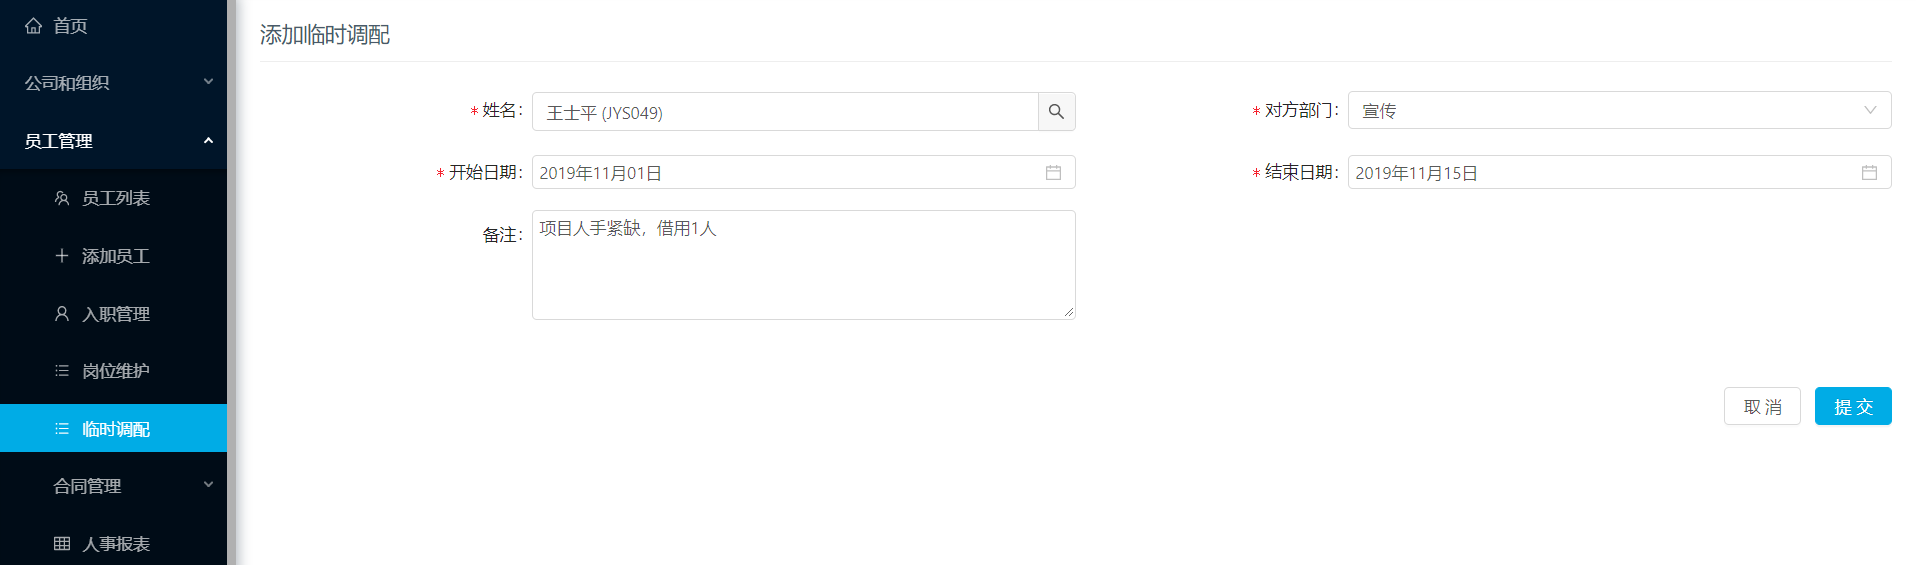1916x565 pixels.
Task: Open the 对方部门 dropdown
Action: [1619, 111]
